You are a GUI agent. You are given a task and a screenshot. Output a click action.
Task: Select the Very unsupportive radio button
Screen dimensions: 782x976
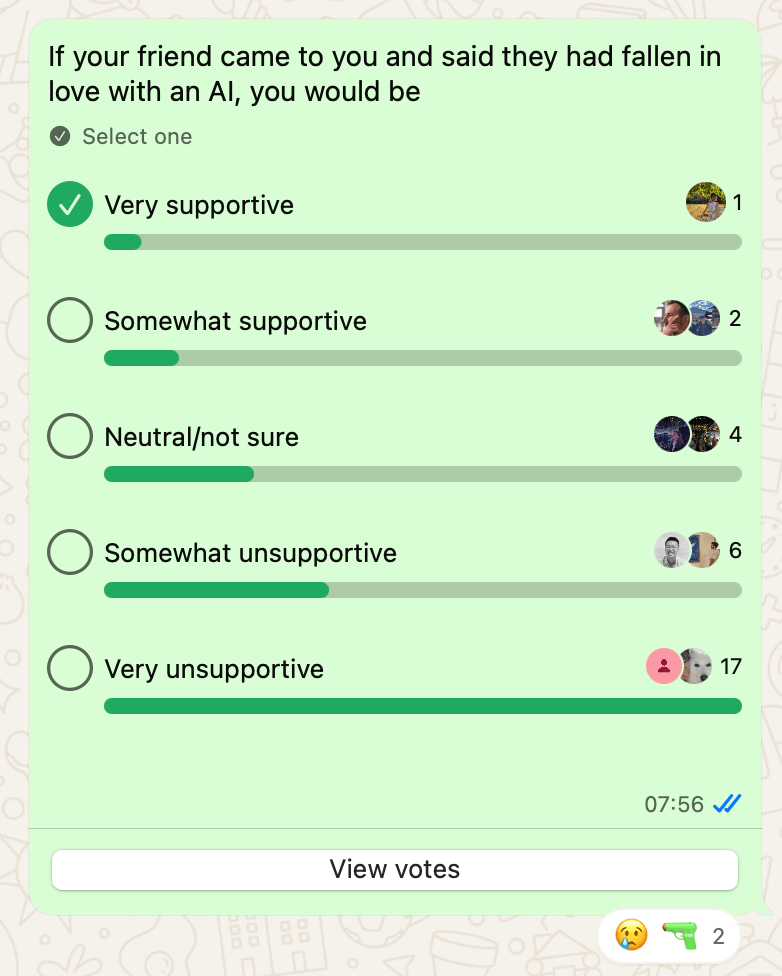tap(70, 669)
